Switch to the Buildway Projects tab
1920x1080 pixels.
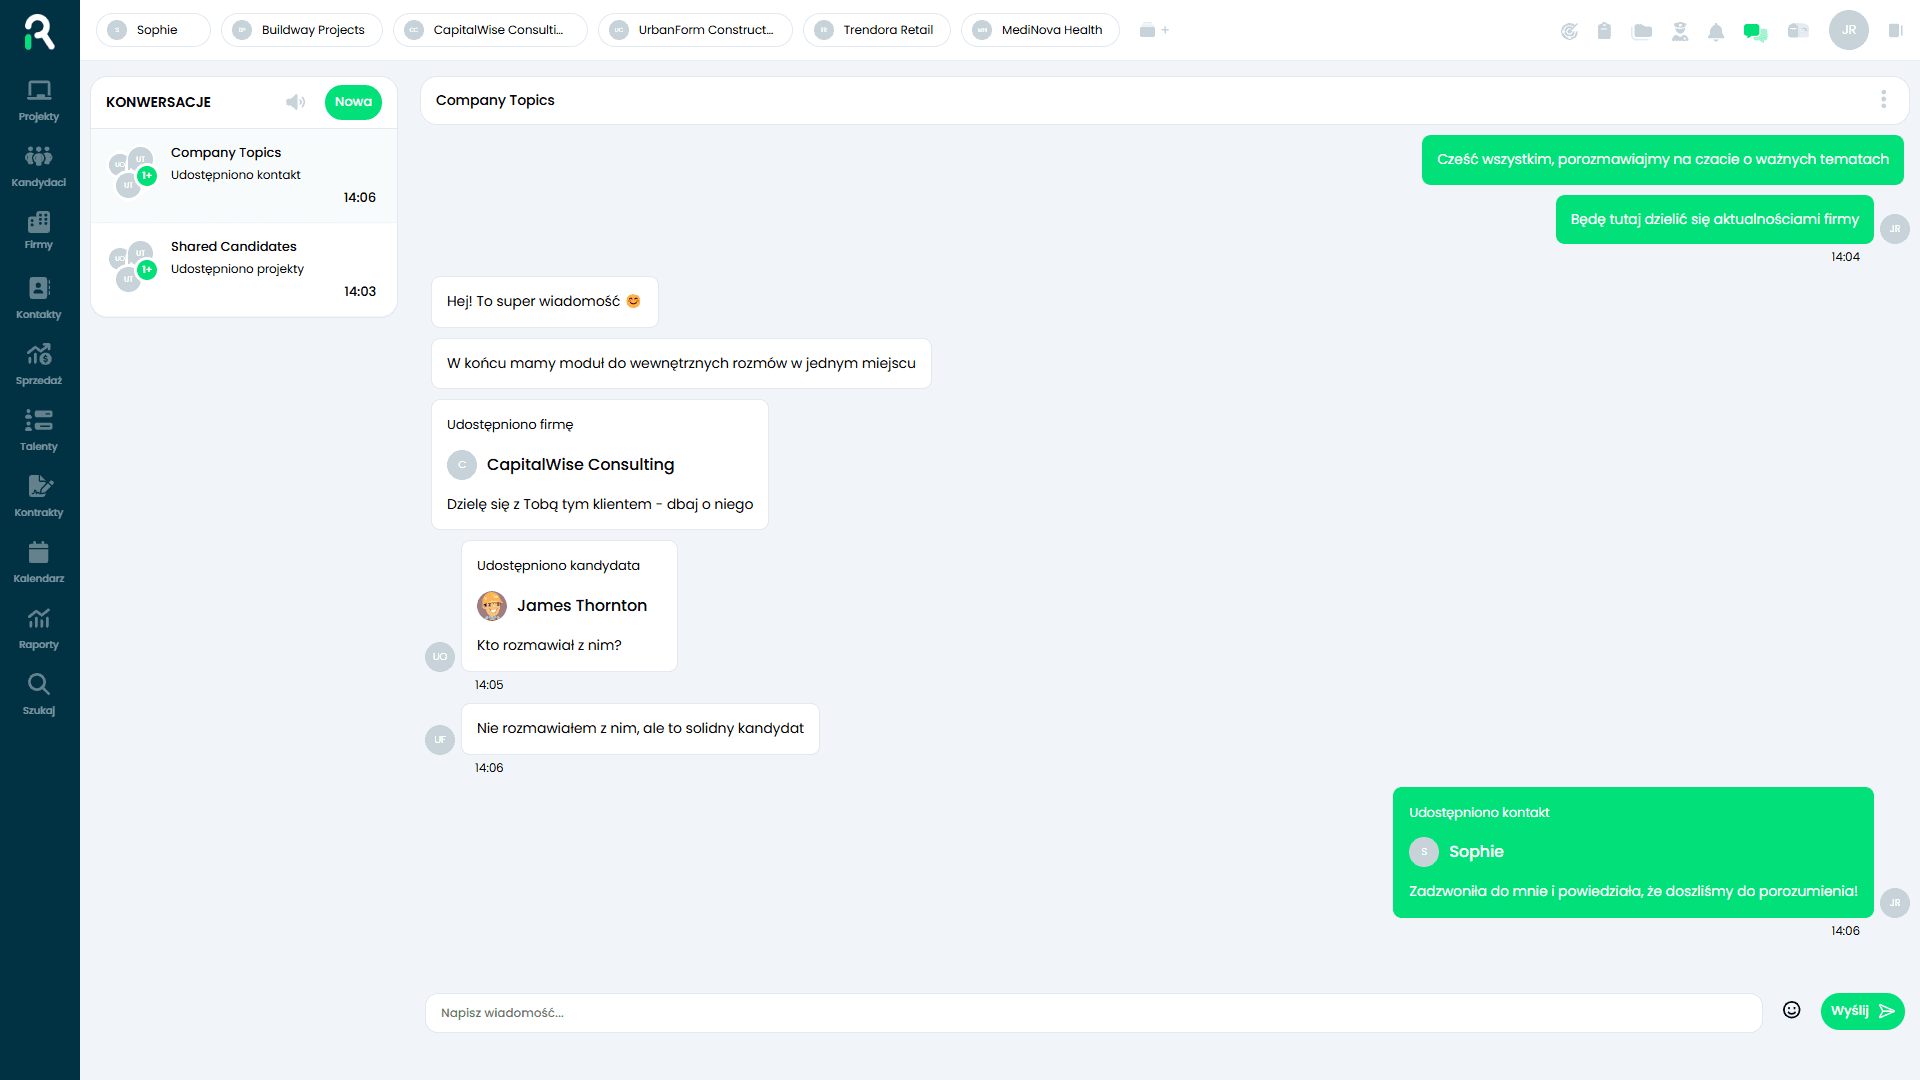(301, 30)
